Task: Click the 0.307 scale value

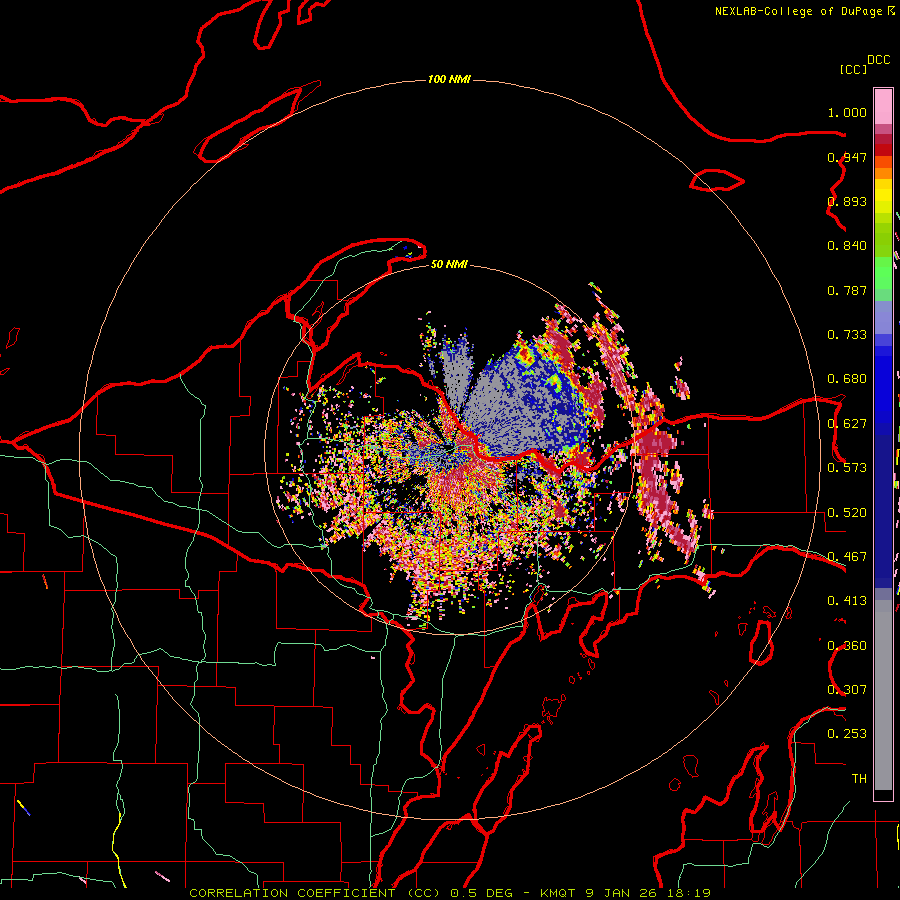Action: pyautogui.click(x=847, y=690)
